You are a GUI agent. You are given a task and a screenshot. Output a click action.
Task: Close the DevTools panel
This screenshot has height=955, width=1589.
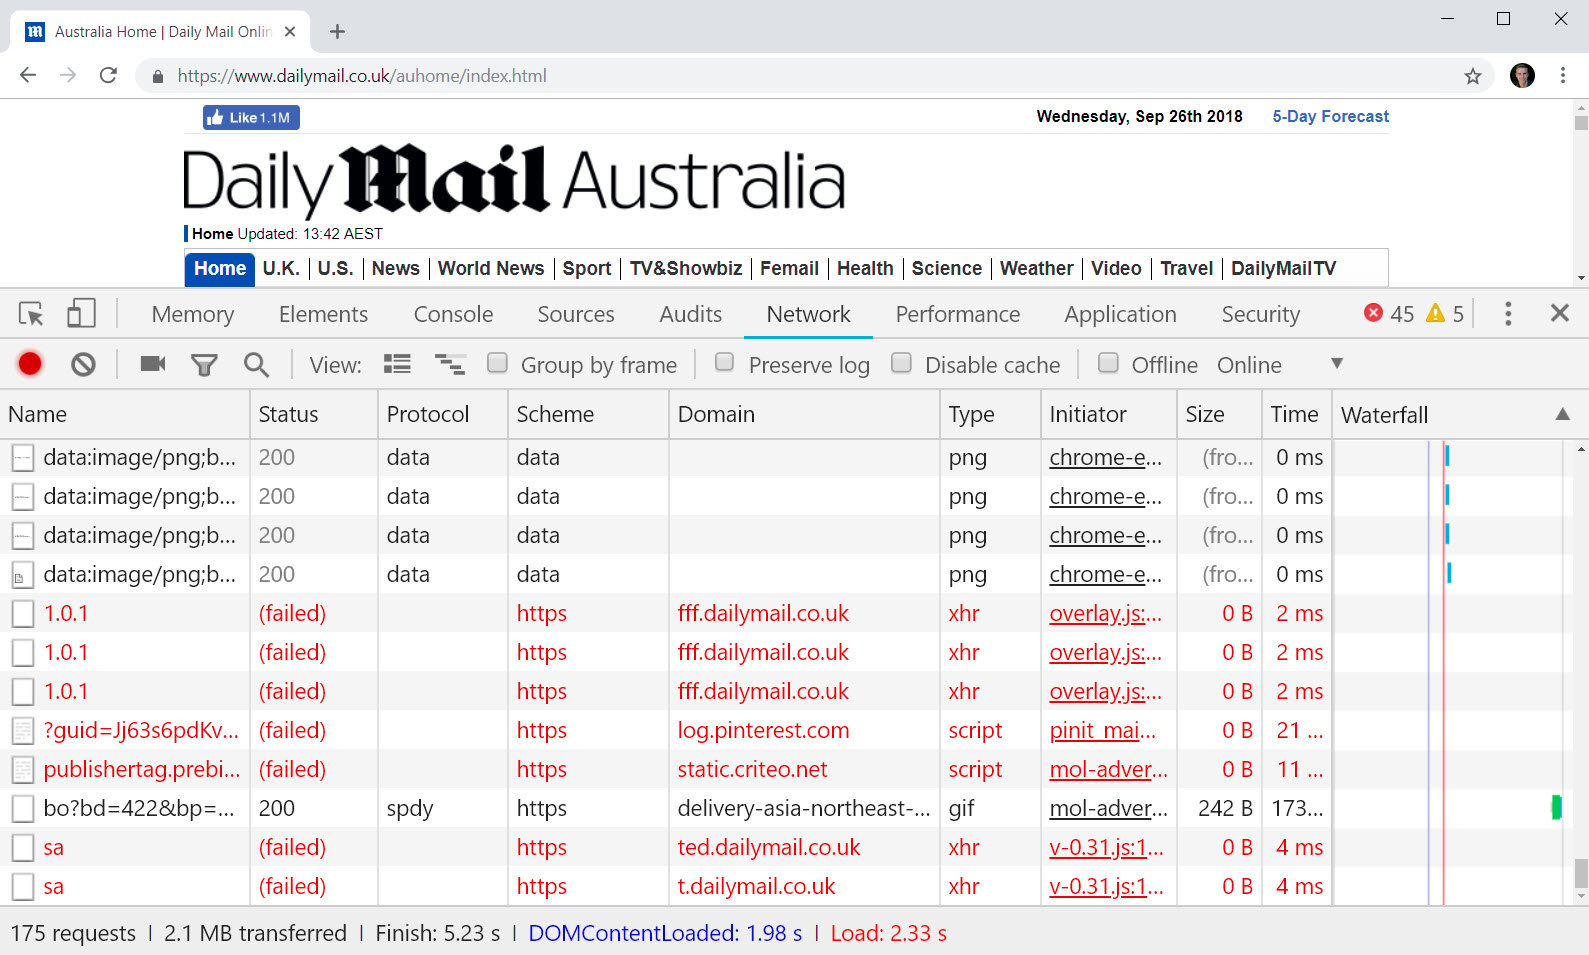click(x=1559, y=313)
